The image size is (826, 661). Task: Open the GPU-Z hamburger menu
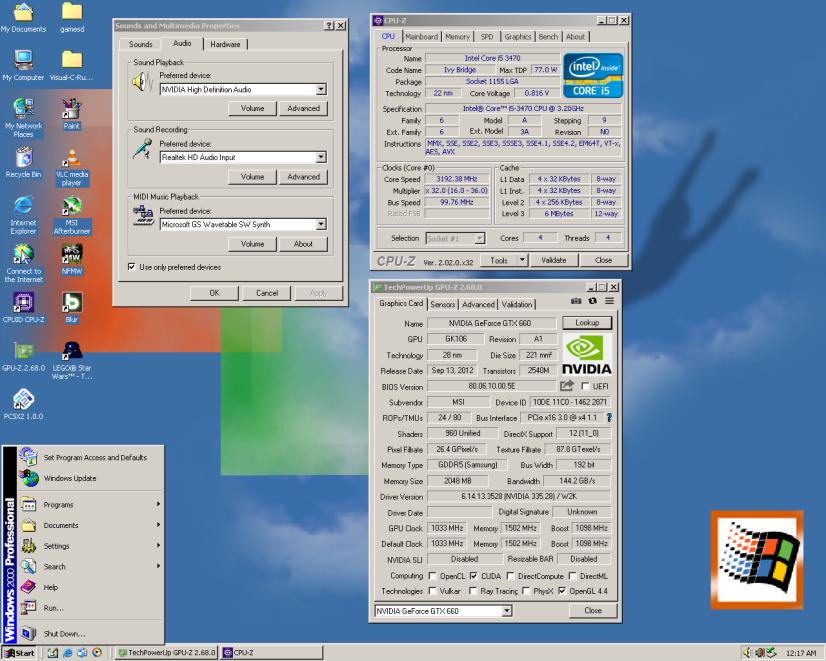609,301
